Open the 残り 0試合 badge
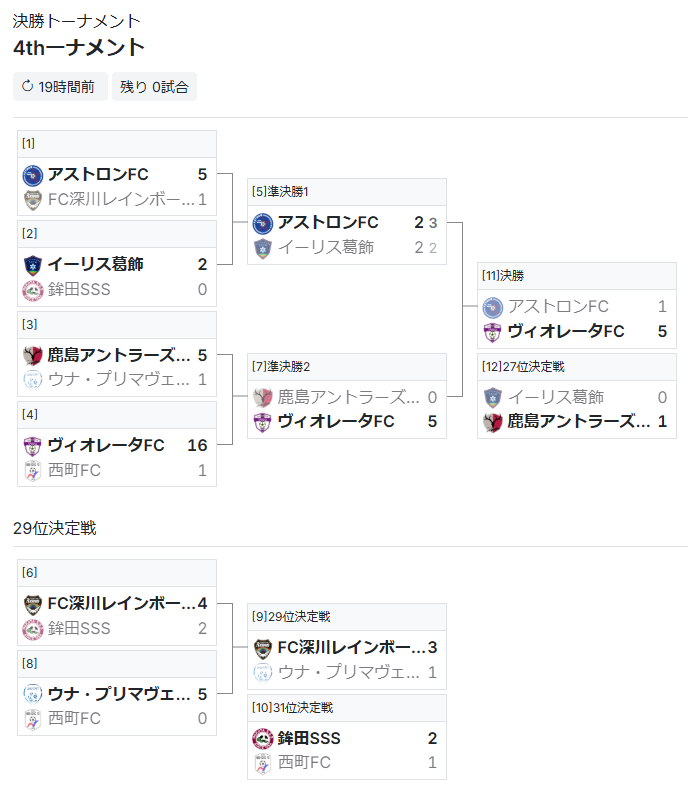The image size is (688, 809). [154, 87]
